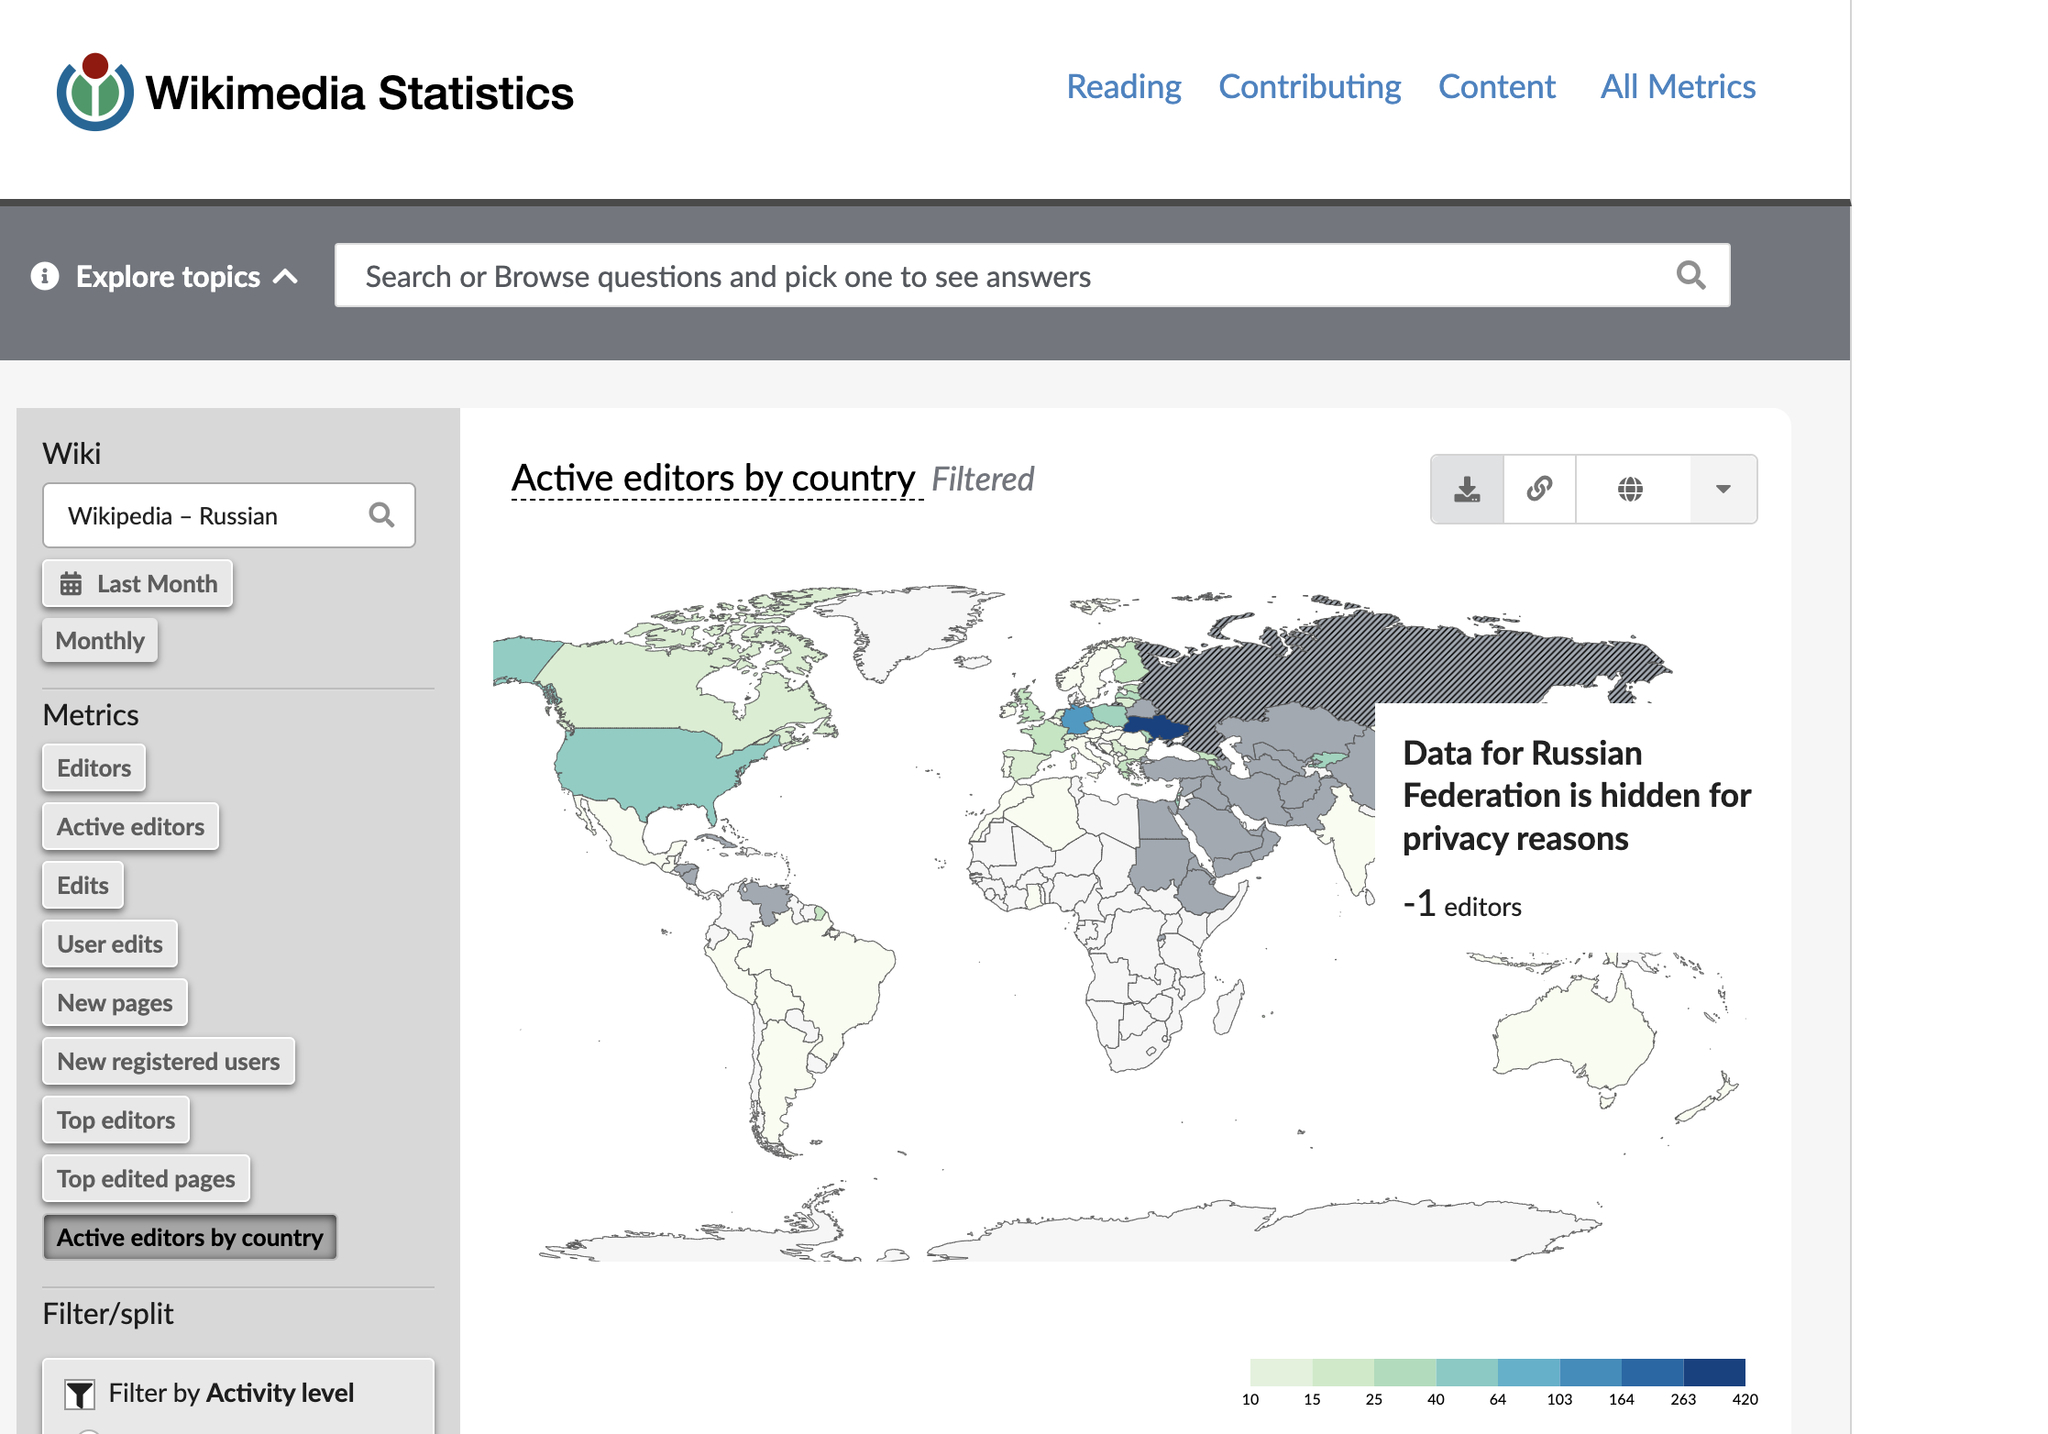Select the New registered users metric
Image resolution: width=2048 pixels, height=1434 pixels.
point(169,1062)
